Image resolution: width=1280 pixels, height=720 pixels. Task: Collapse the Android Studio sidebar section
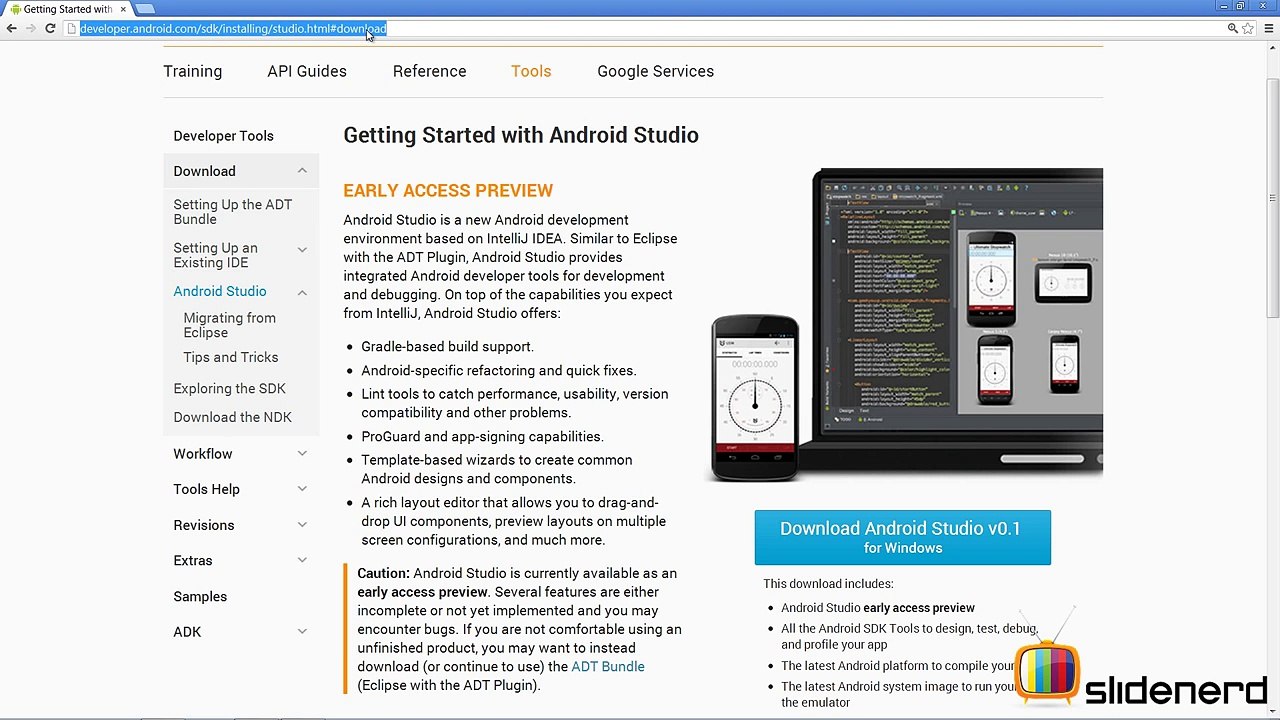(x=302, y=292)
